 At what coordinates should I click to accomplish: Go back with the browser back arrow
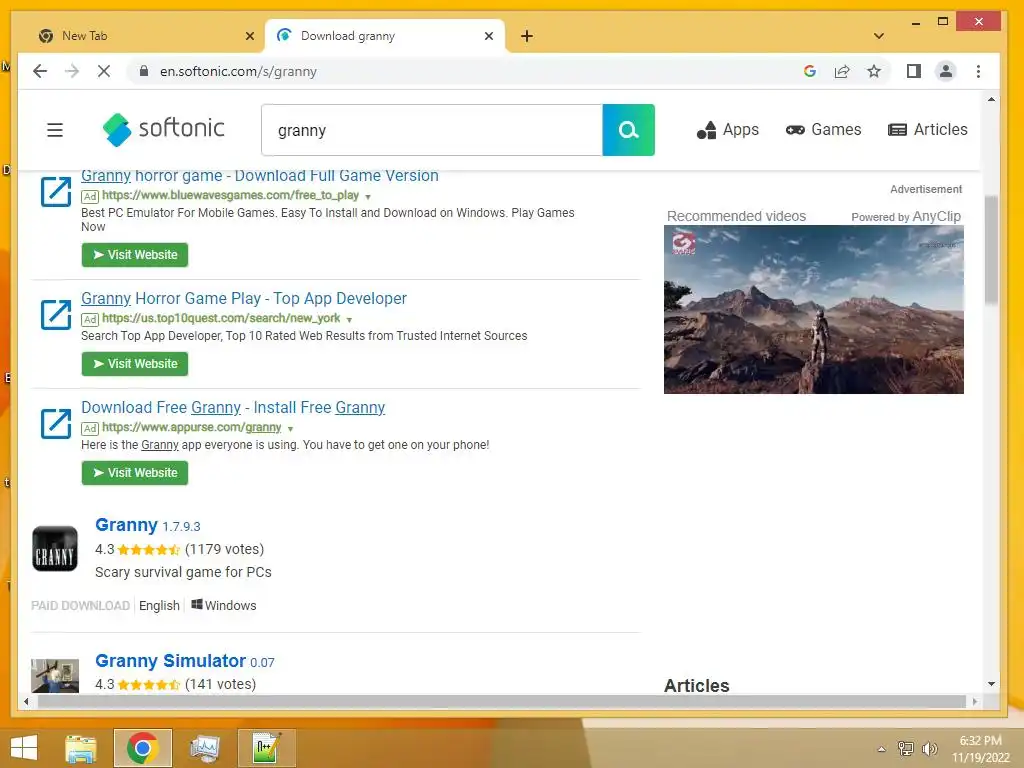[40, 71]
